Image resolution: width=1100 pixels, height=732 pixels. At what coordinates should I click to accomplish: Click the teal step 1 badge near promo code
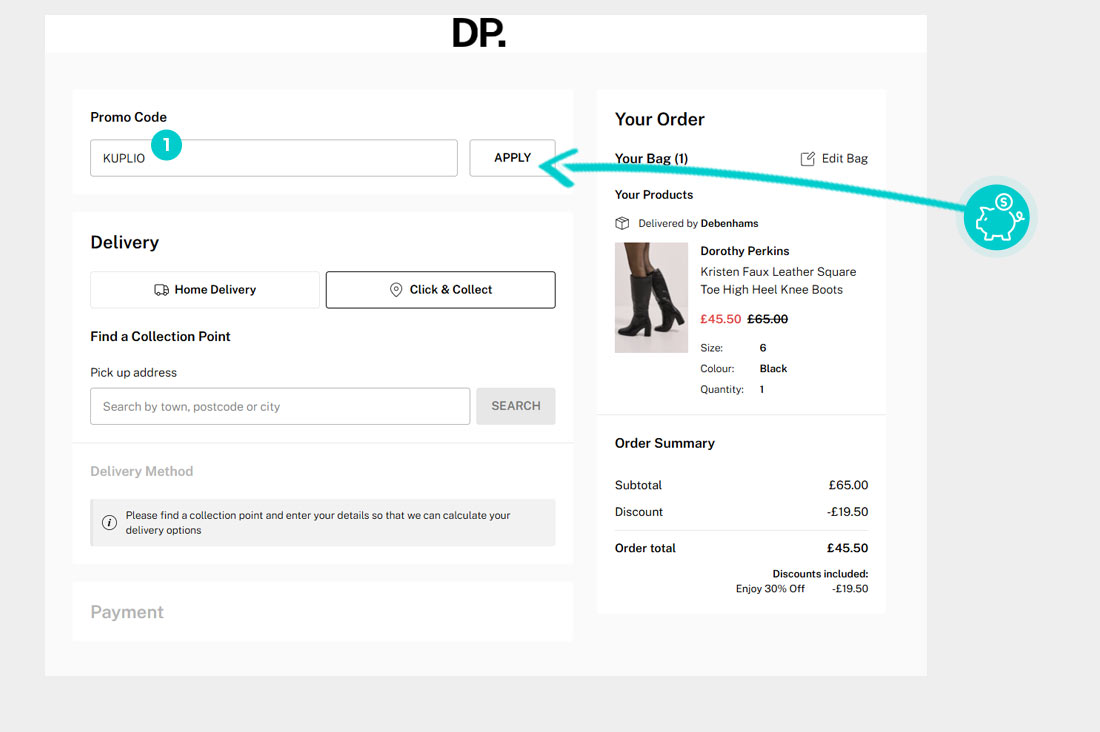166,145
